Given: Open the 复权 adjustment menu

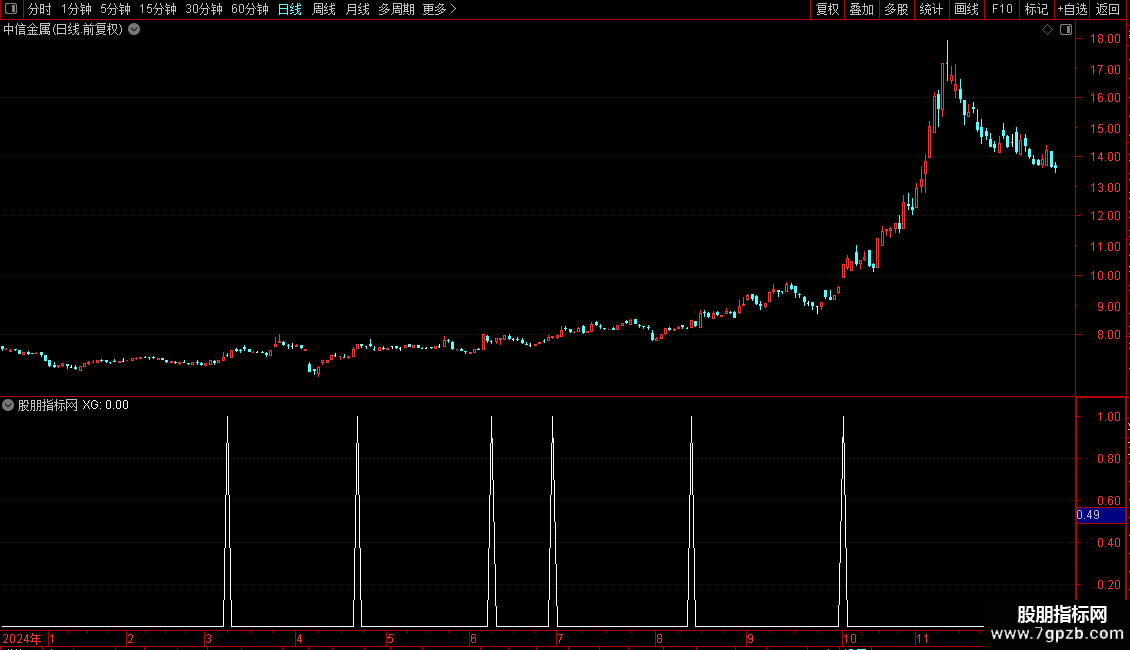Looking at the screenshot, I should click(827, 9).
